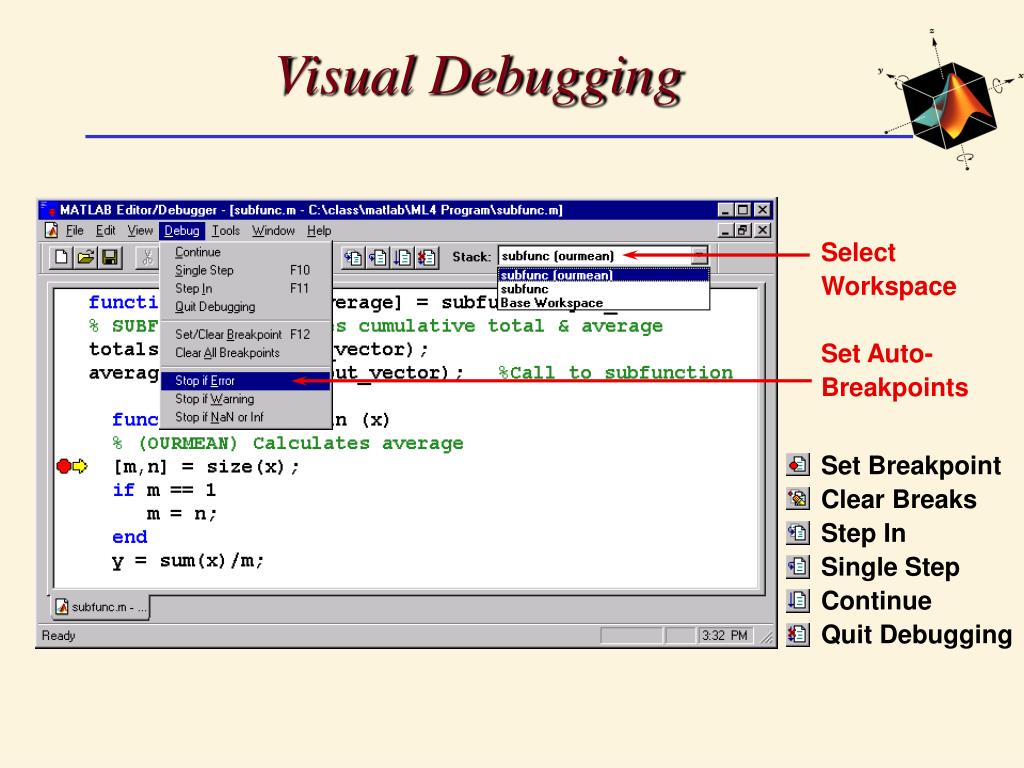Minimize the MATLAB Editor/Debugger window
Image resolution: width=1024 pixels, height=768 pixels.
(x=725, y=210)
